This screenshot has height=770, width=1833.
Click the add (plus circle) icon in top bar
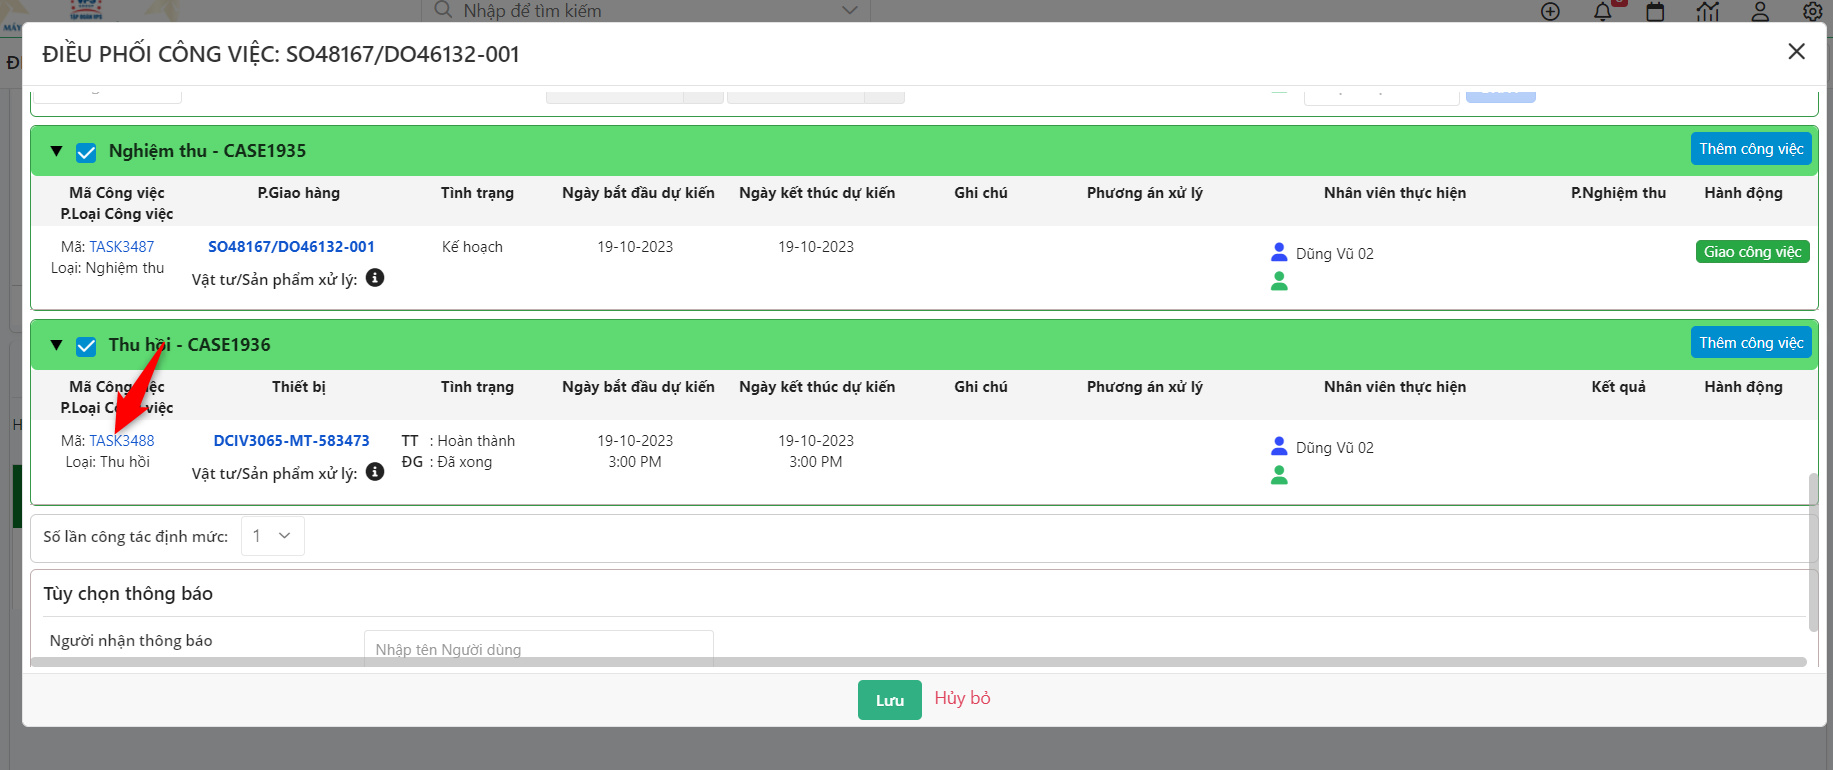pyautogui.click(x=1550, y=12)
